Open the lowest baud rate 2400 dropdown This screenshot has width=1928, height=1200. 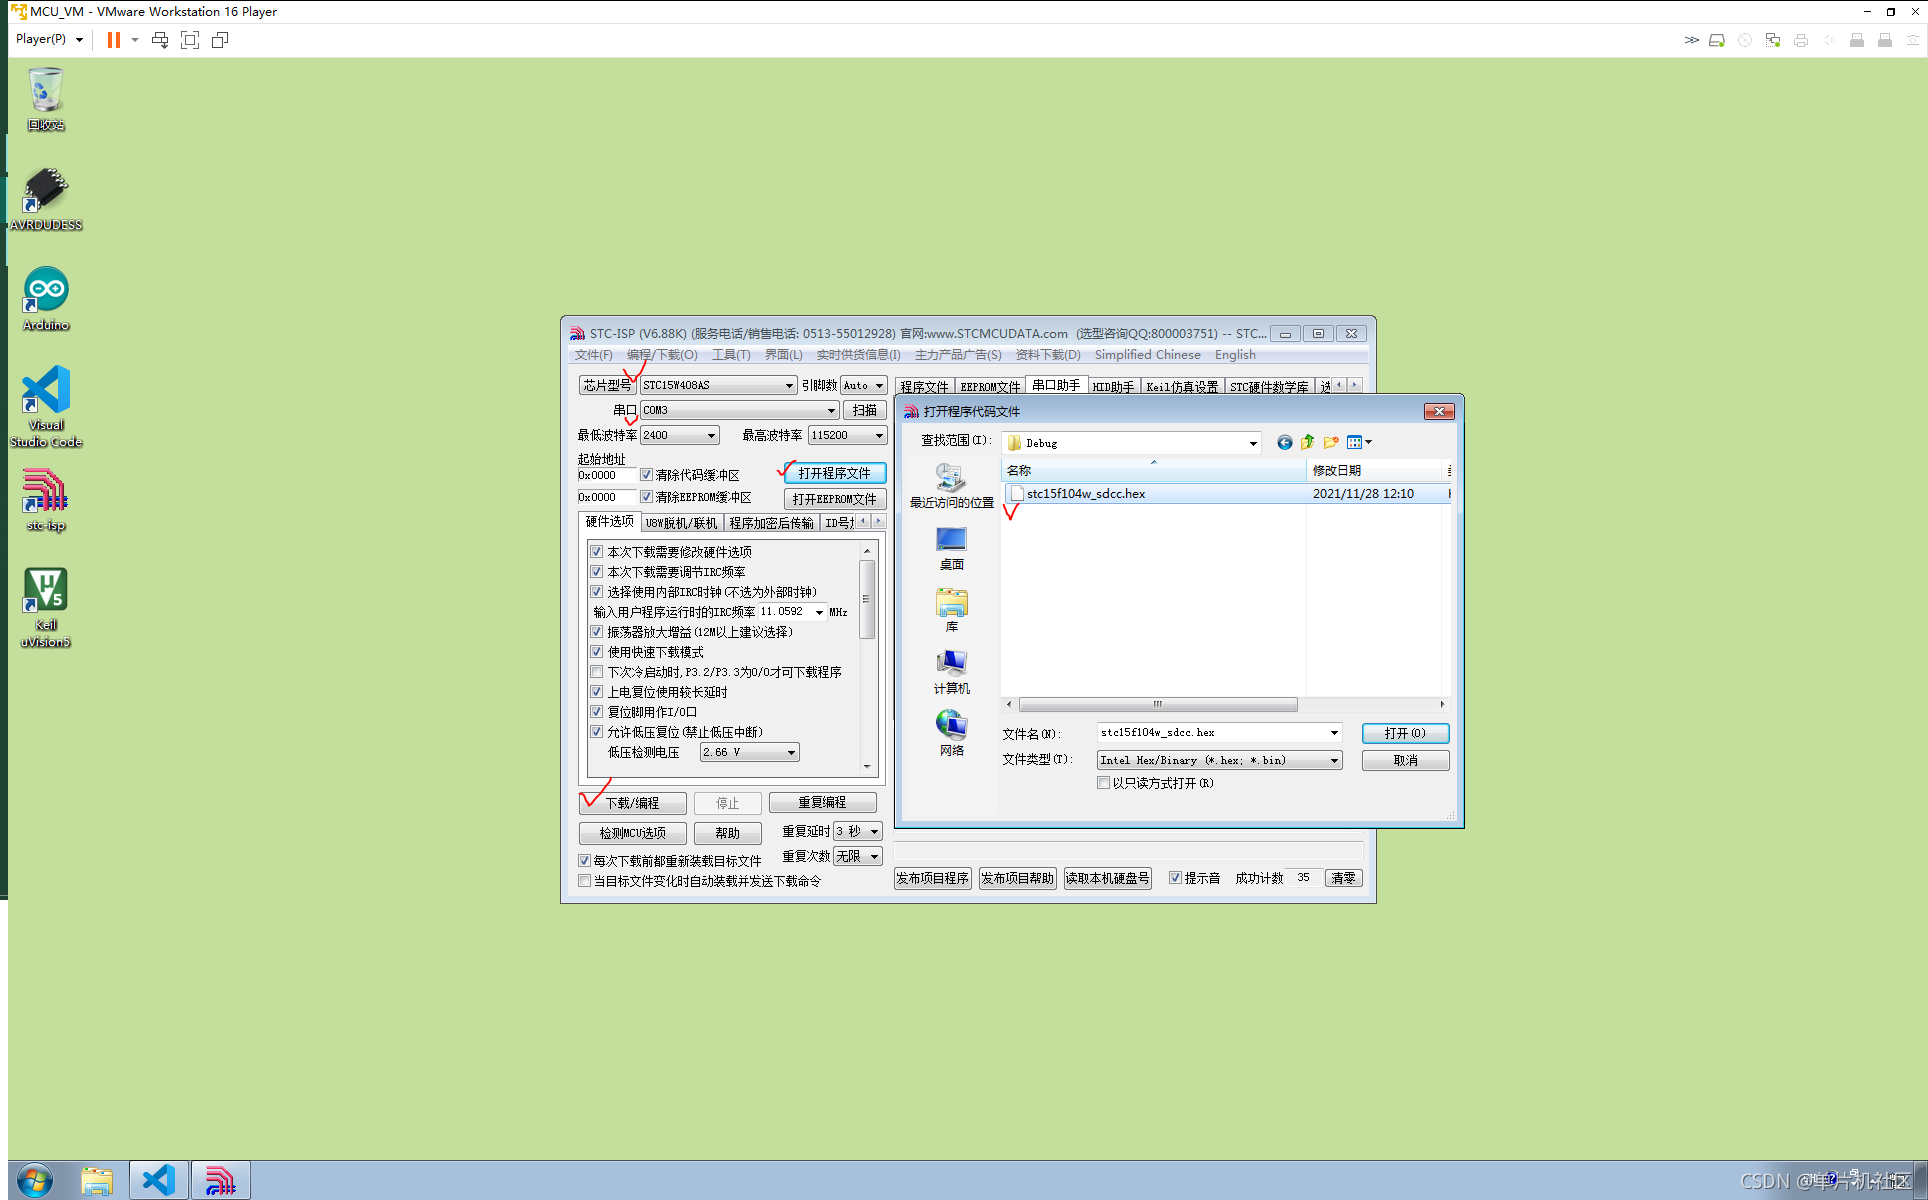point(711,434)
